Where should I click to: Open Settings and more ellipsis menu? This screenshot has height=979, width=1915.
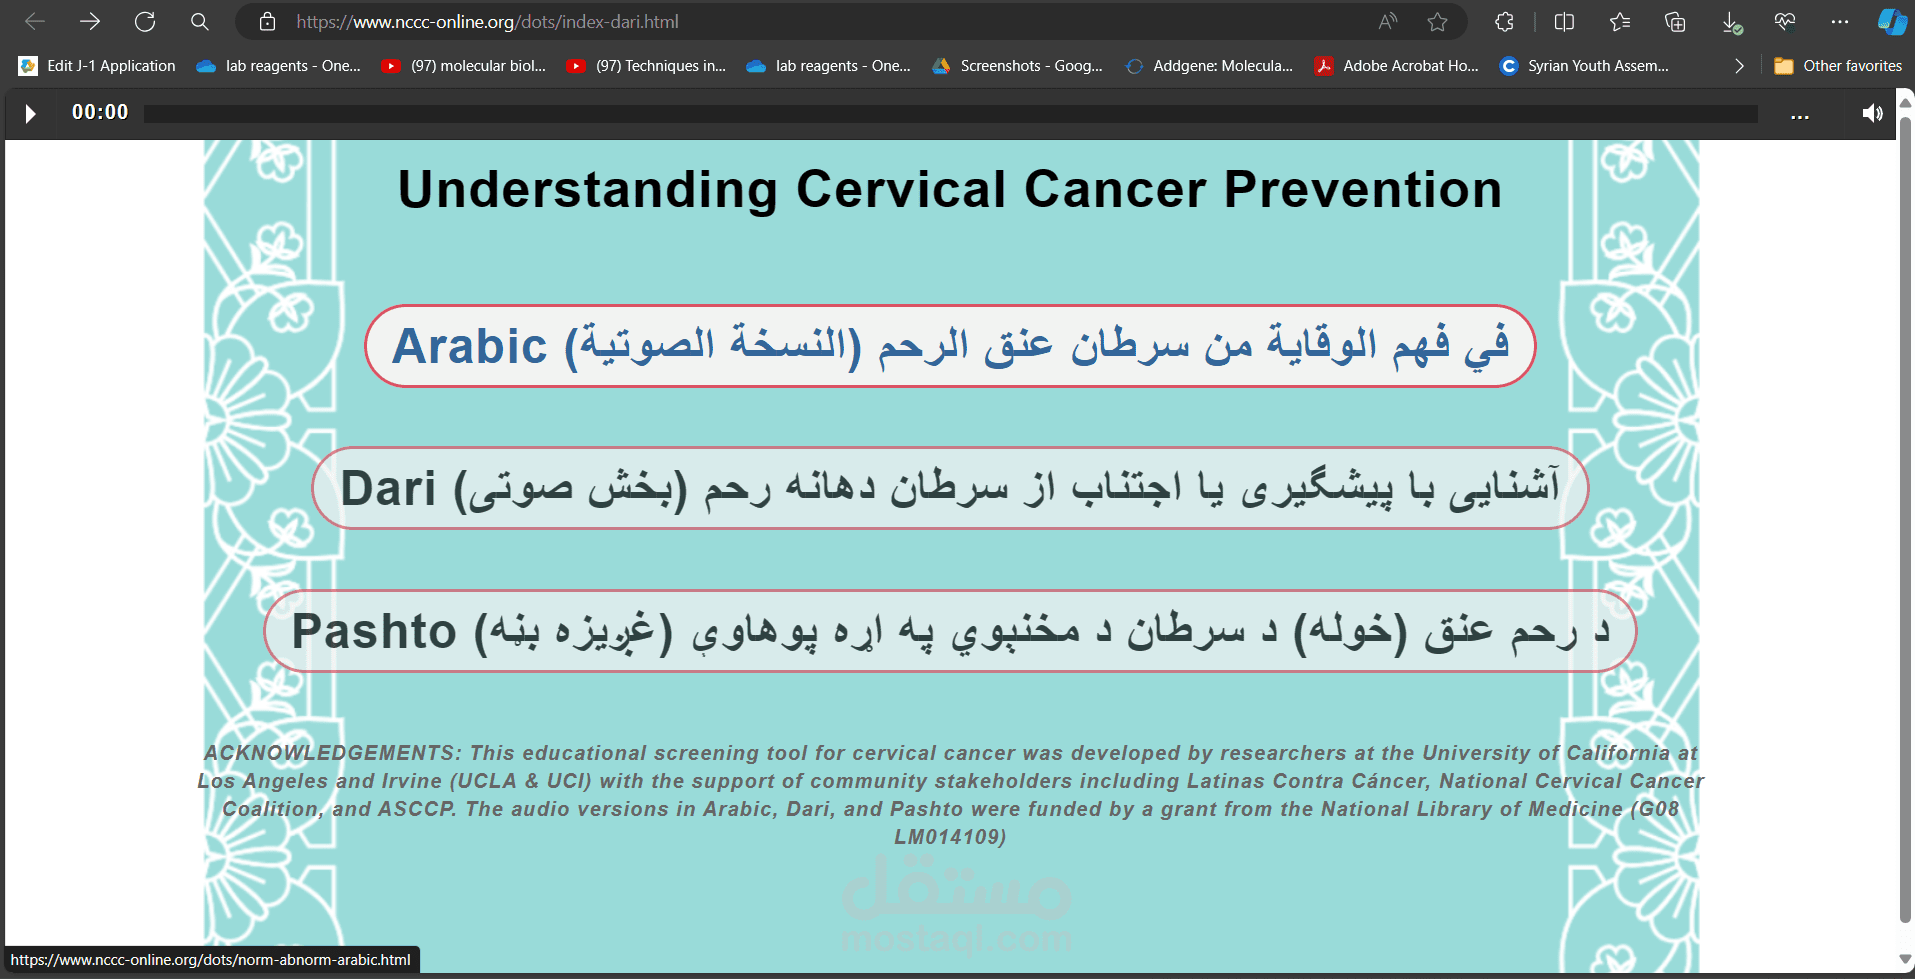tap(1840, 21)
